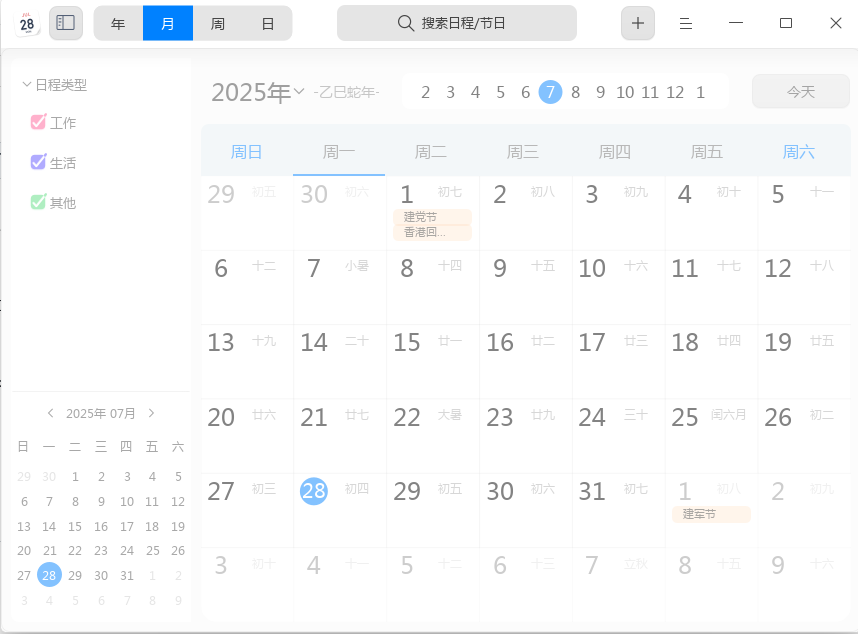Image resolution: width=858 pixels, height=634 pixels.
Task: Switch to 年 view tab
Action: pos(118,24)
